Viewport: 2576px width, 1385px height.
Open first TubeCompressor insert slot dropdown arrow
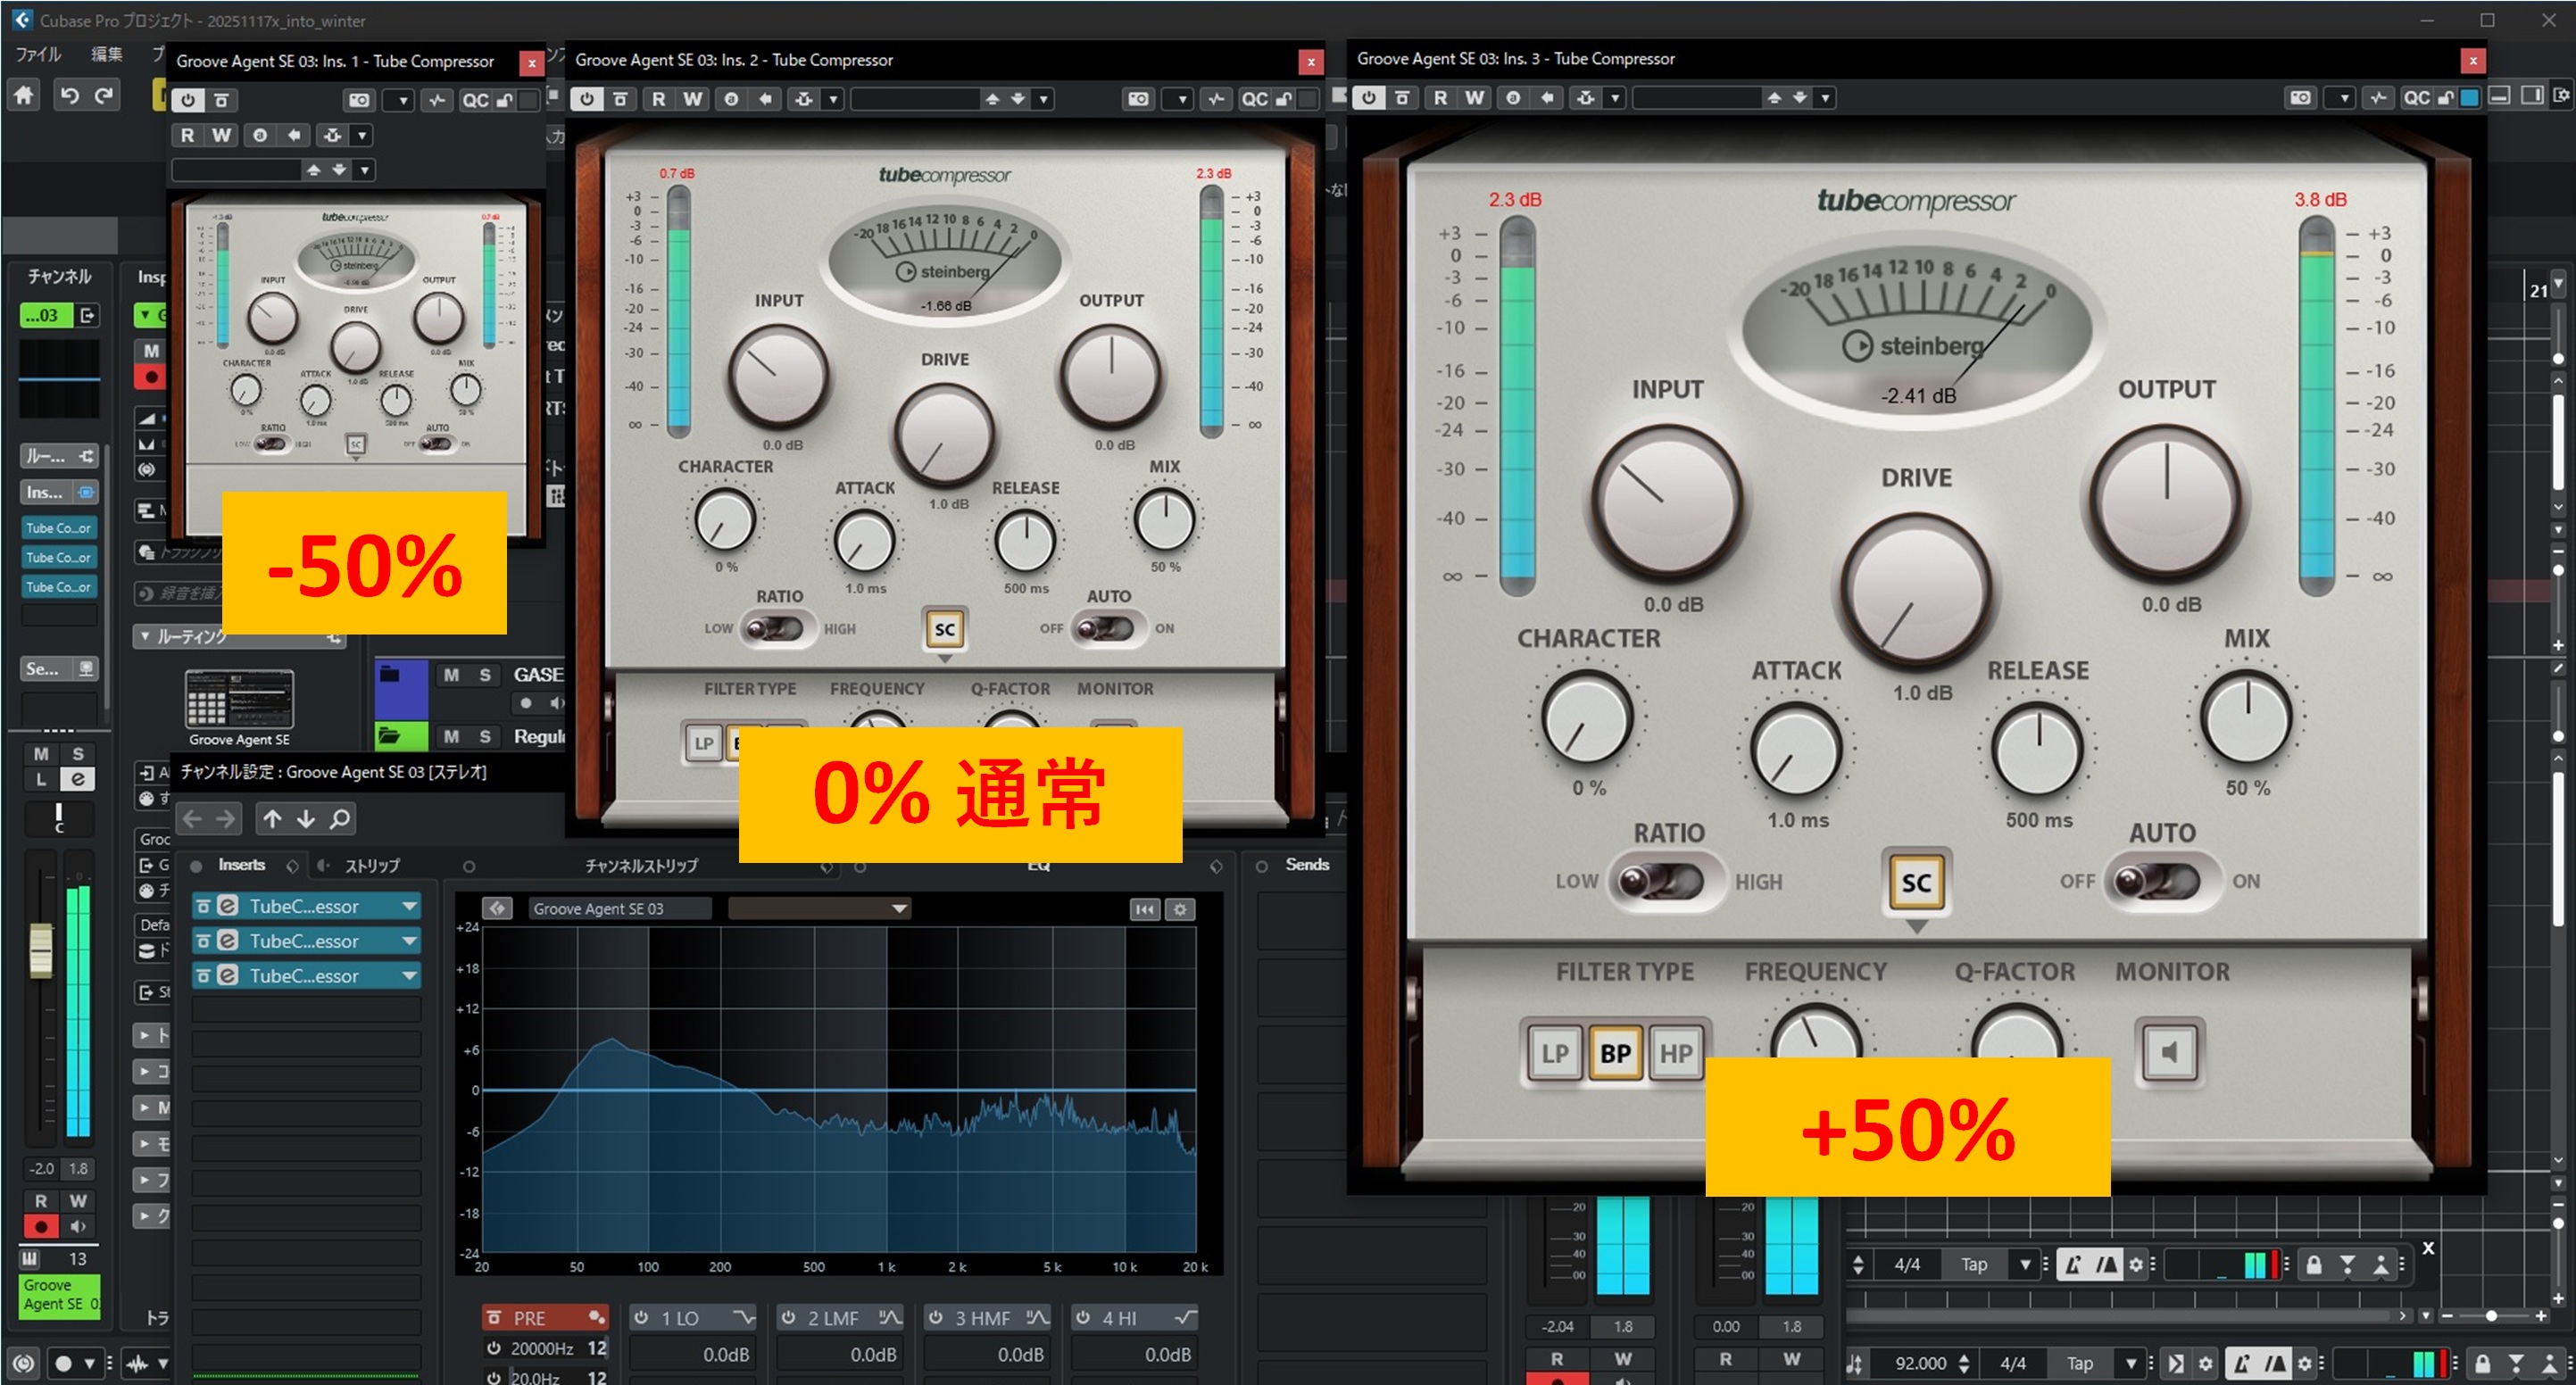(409, 906)
